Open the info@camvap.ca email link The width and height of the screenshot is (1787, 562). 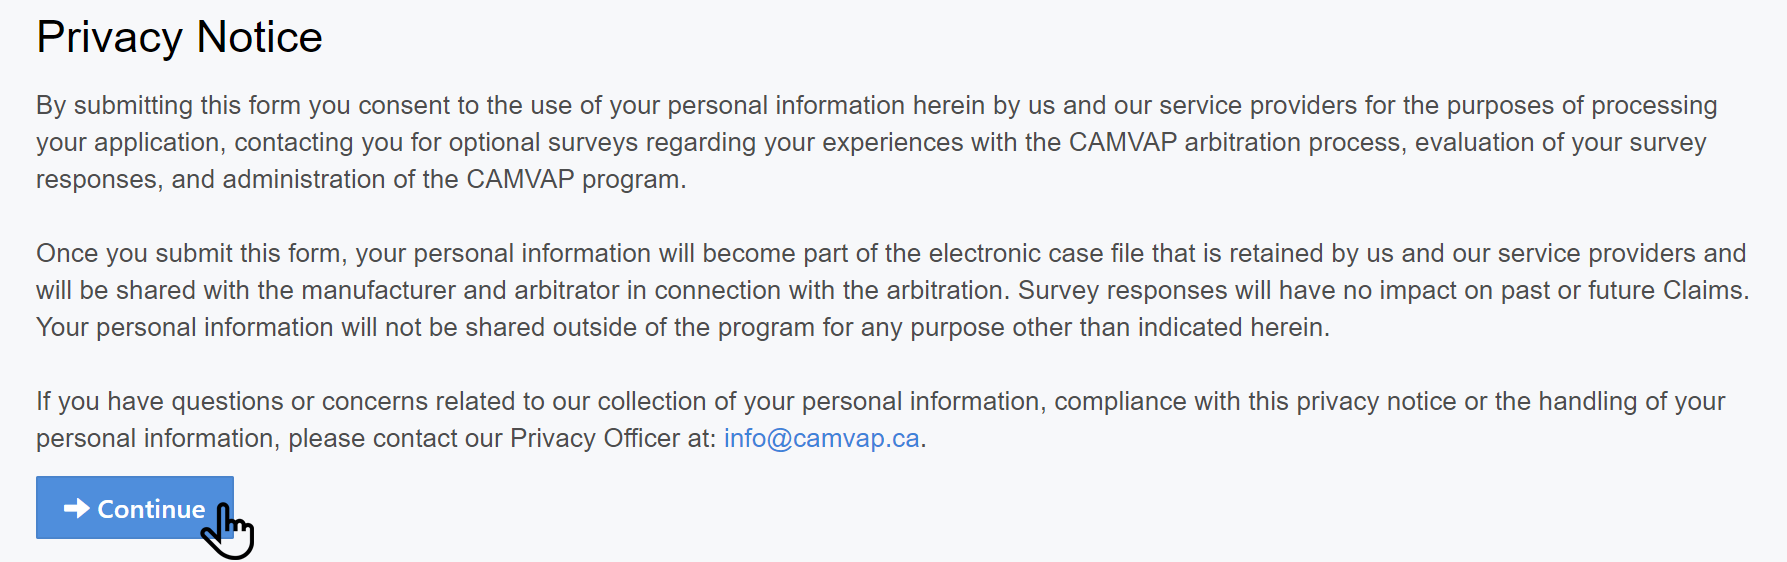(821, 438)
